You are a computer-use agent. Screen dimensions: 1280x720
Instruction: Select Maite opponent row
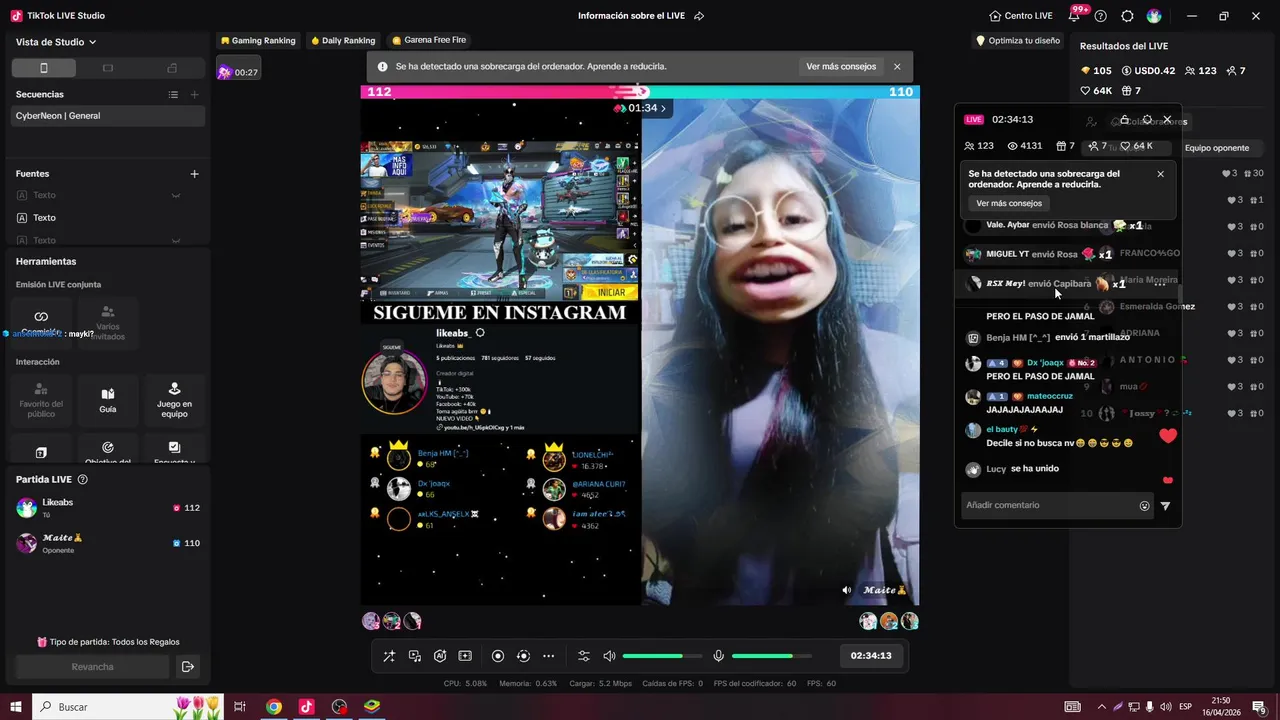(108, 543)
